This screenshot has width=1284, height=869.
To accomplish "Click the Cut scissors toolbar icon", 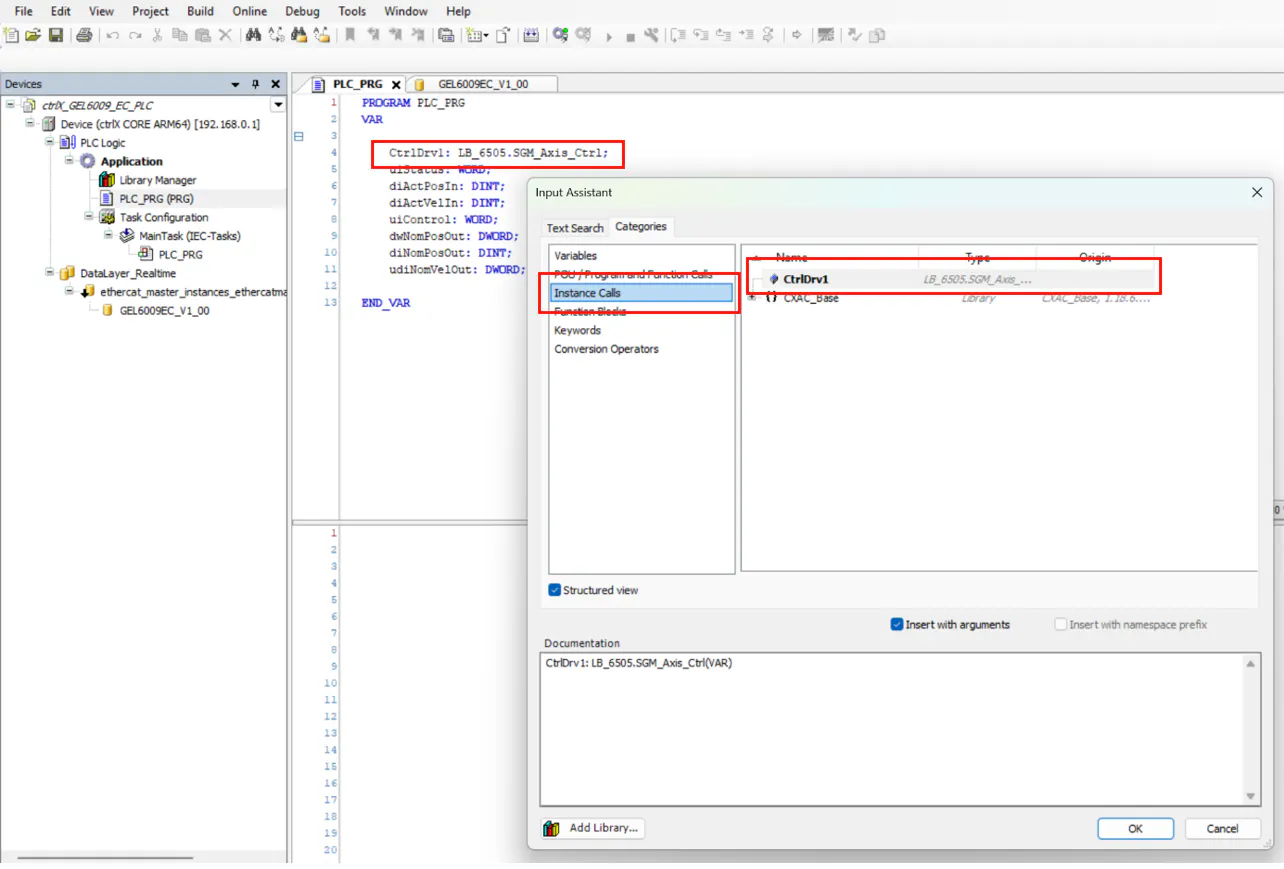I will 157,35.
